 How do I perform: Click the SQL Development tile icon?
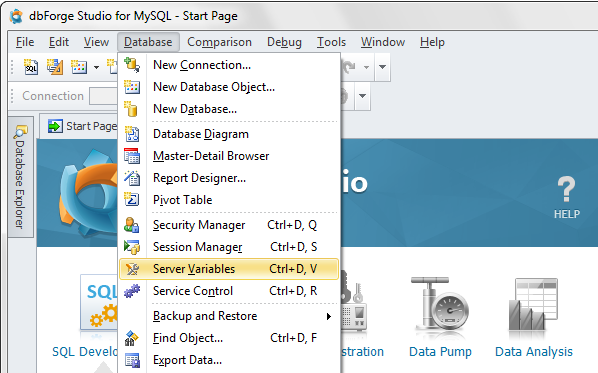tap(99, 301)
